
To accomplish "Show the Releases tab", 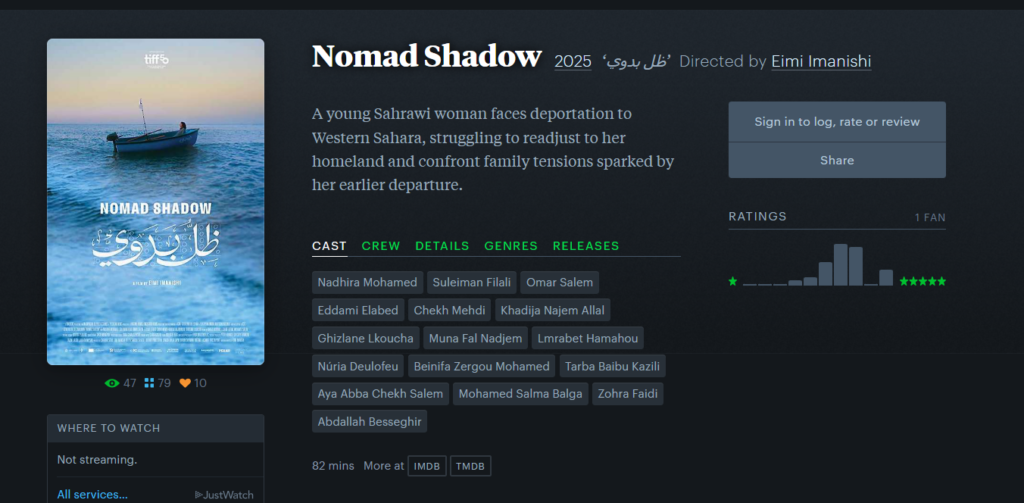I will [x=586, y=246].
